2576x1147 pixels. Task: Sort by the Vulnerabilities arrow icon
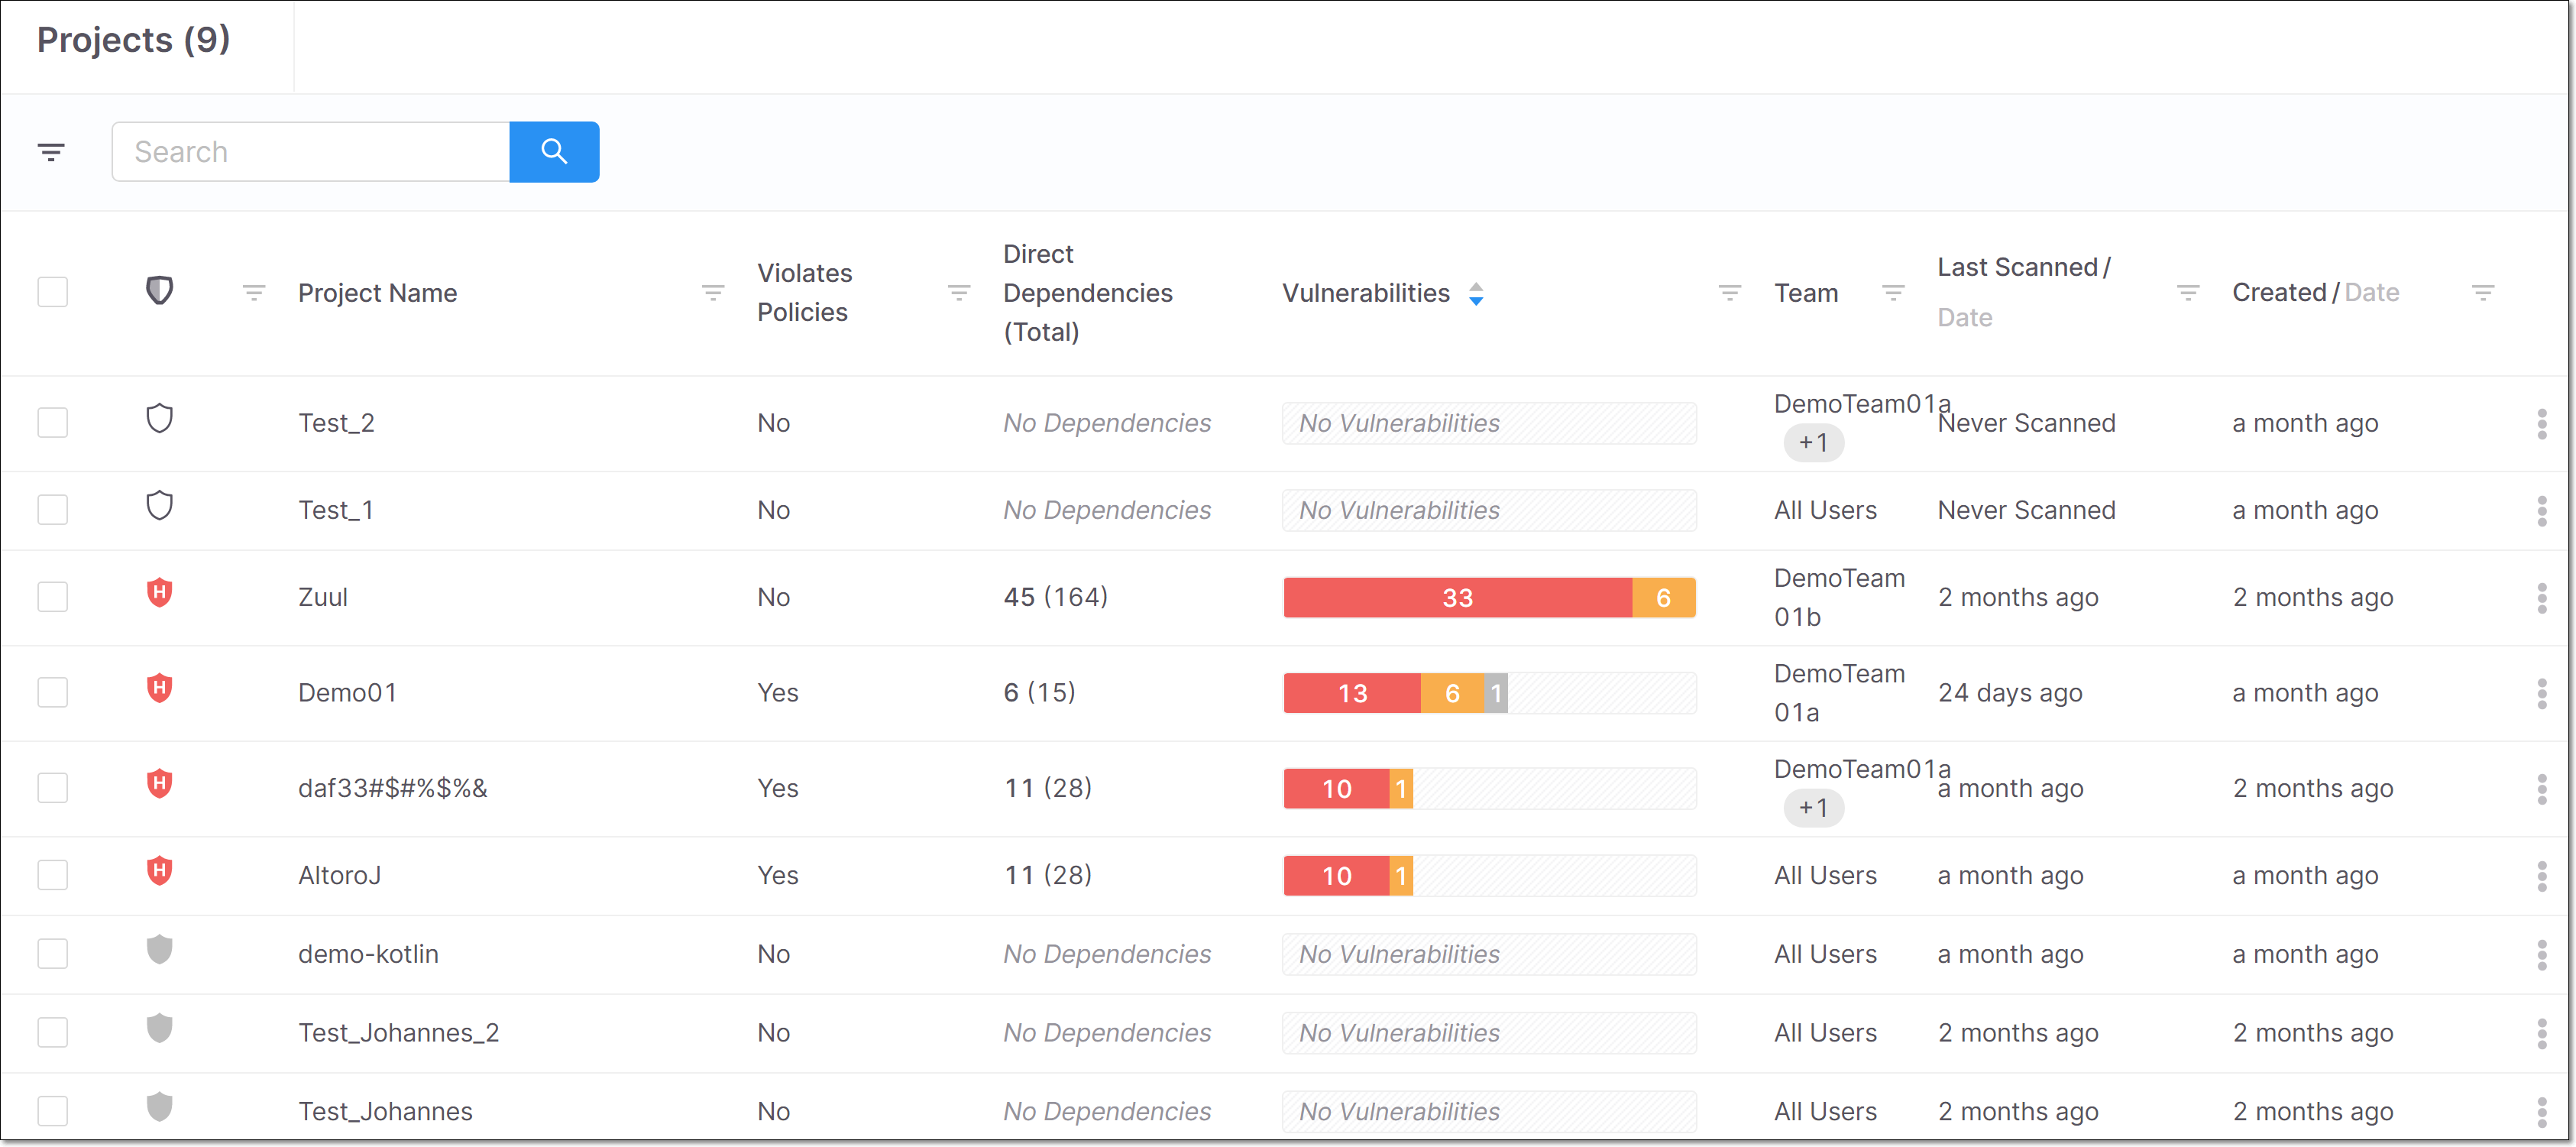click(1476, 293)
